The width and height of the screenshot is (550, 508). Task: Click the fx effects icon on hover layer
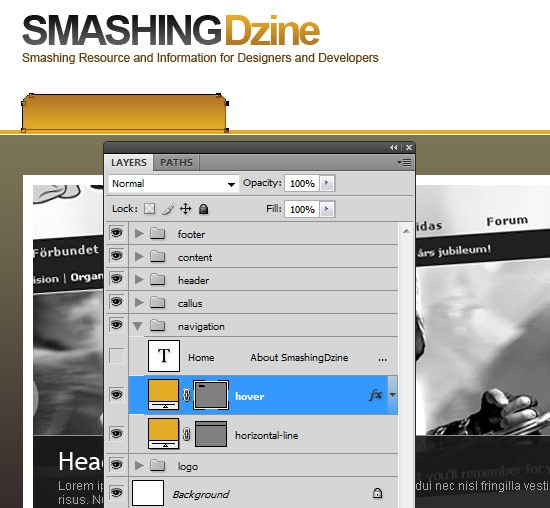tap(375, 395)
